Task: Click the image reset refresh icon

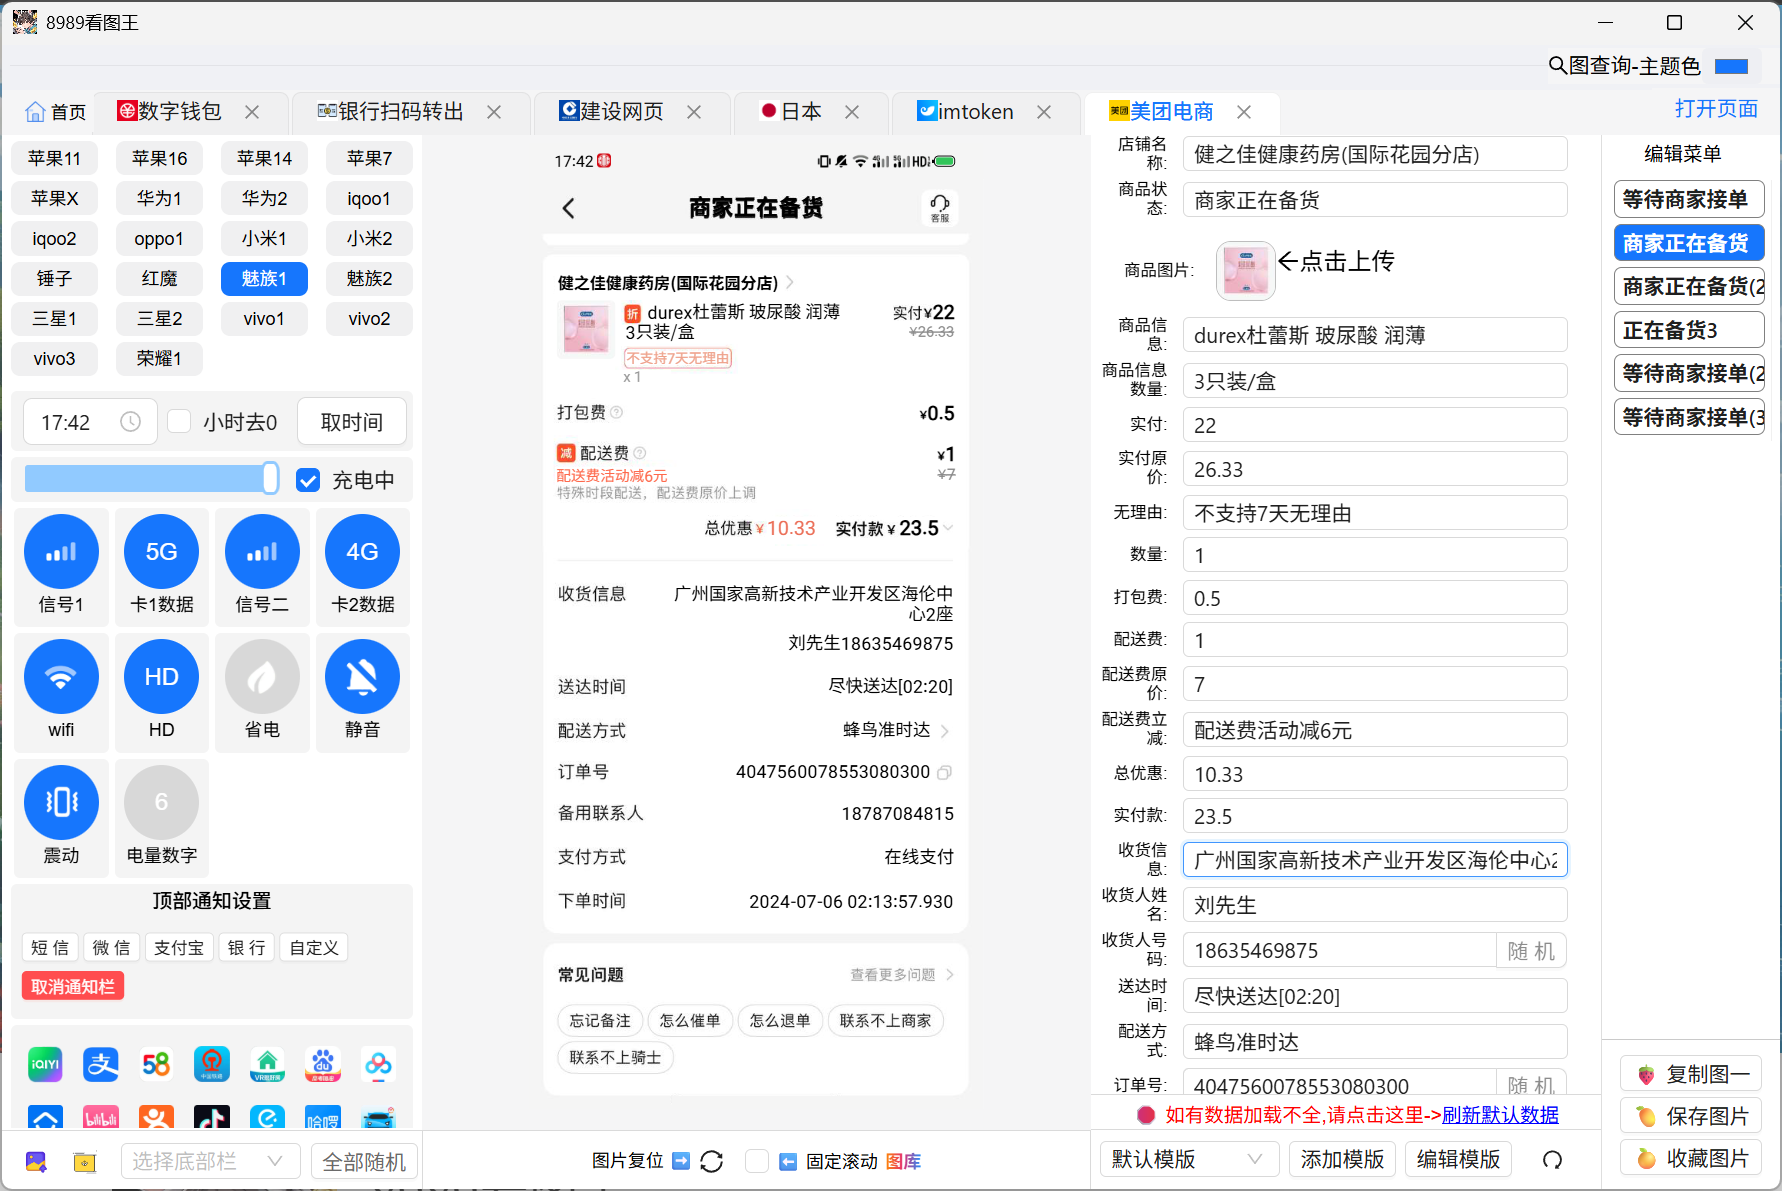Action: tap(712, 1161)
